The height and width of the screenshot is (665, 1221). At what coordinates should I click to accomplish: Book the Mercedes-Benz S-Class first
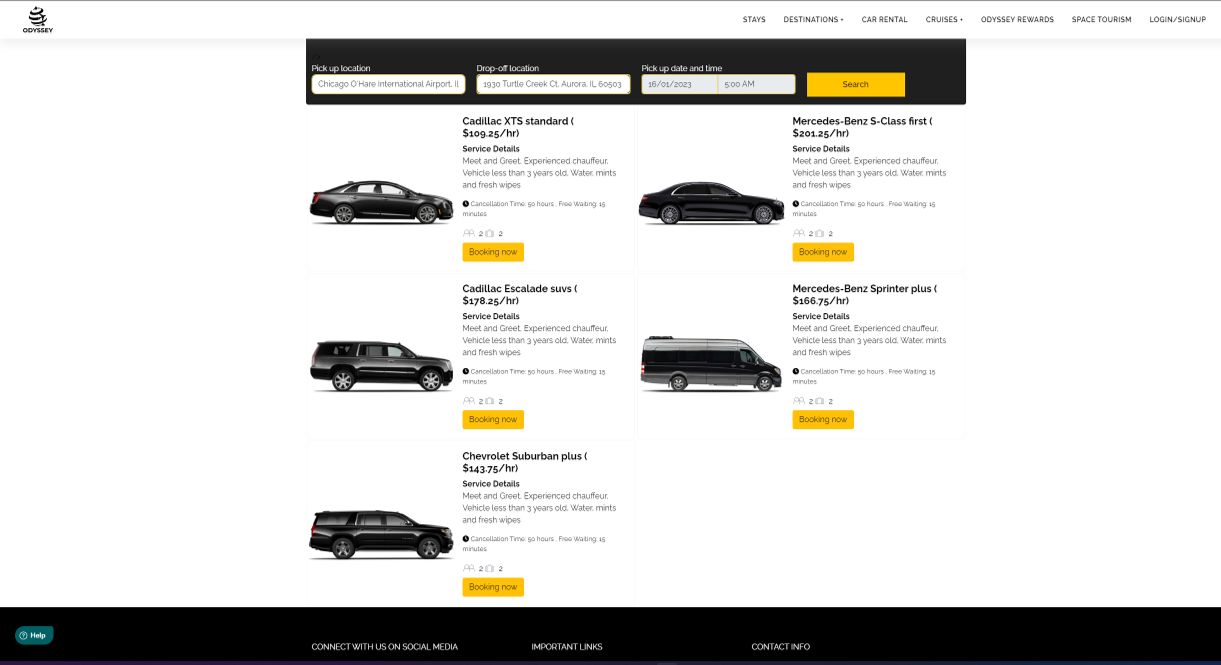coord(823,252)
